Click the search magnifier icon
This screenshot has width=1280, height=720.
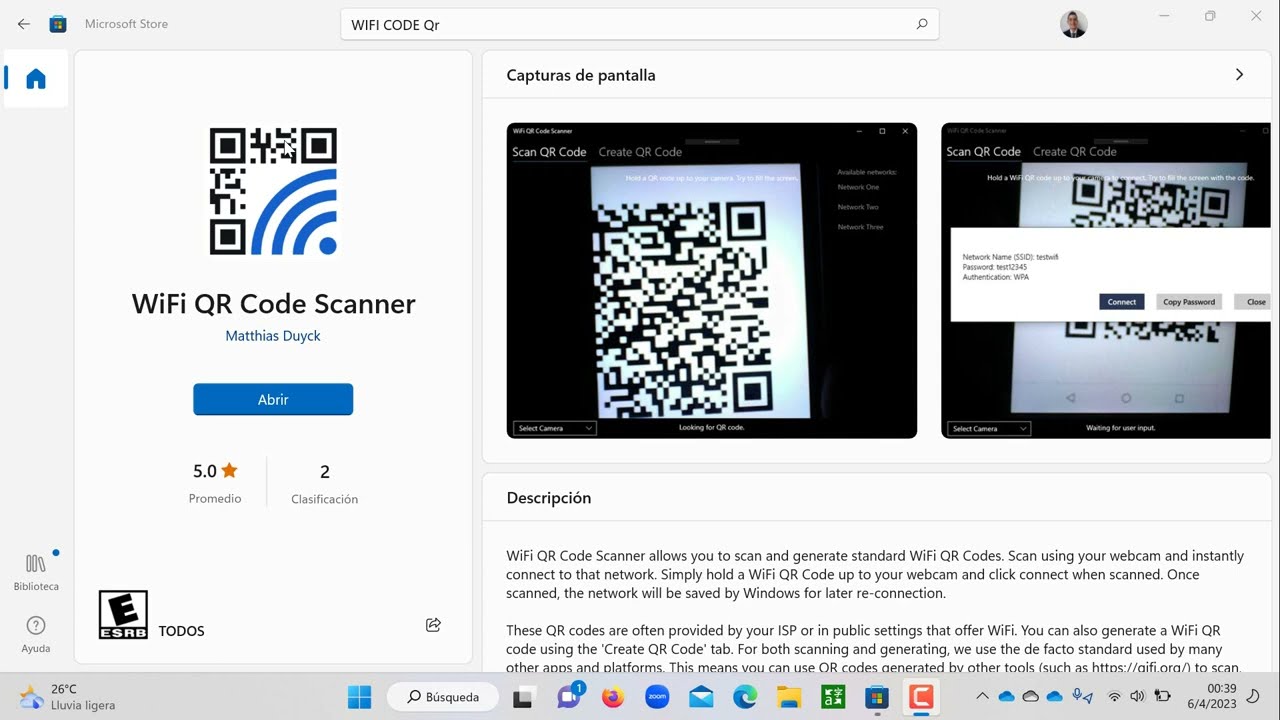(922, 24)
